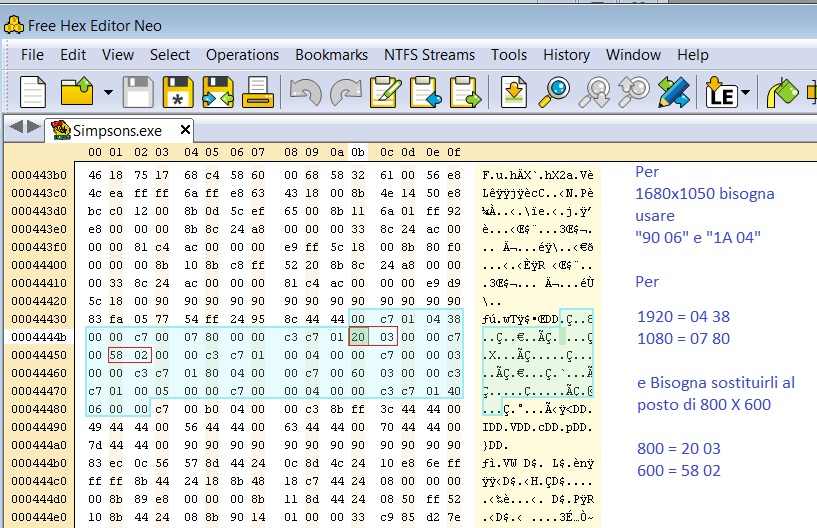817x528 pixels.
Task: Click the clipboard with green right arrow
Action: pos(466,92)
